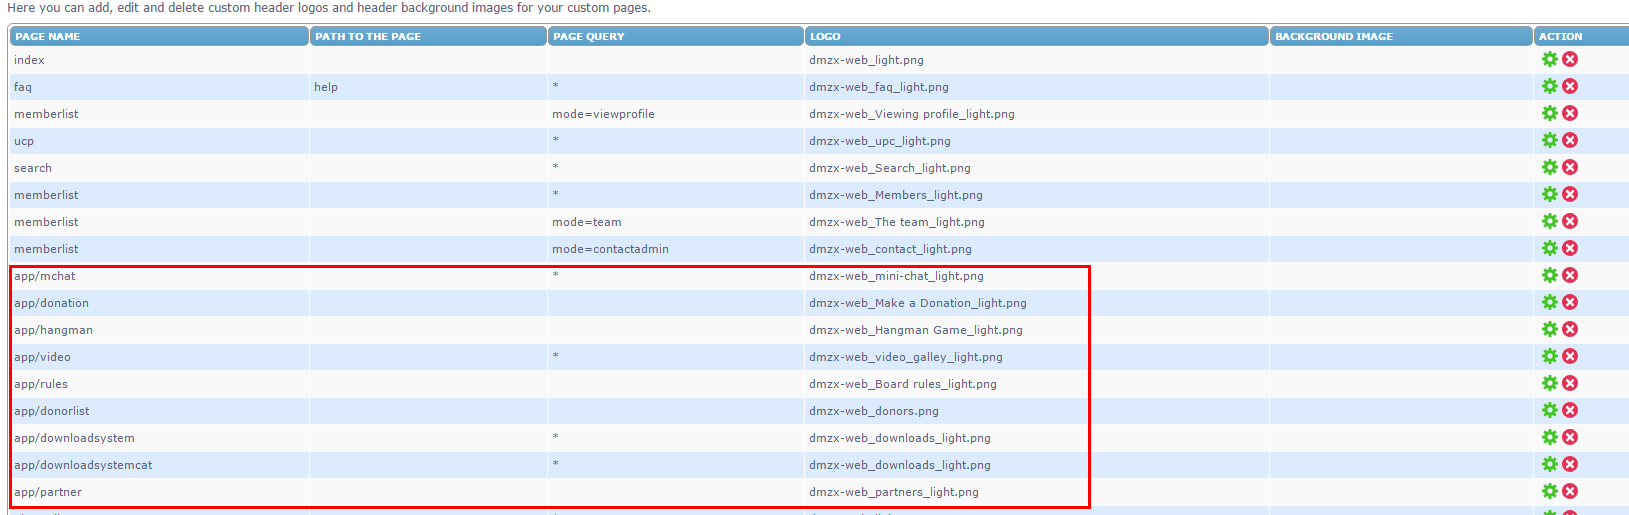Delete the app/donorlist entry
The image size is (1629, 515).
1570,410
